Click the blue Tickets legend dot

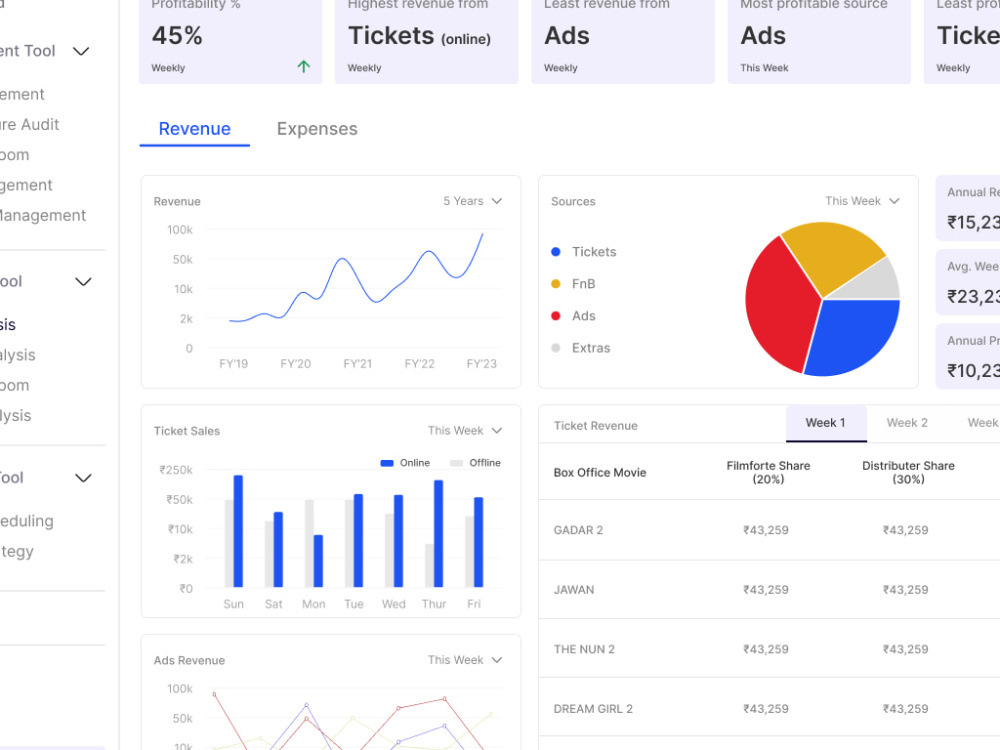[x=555, y=252]
